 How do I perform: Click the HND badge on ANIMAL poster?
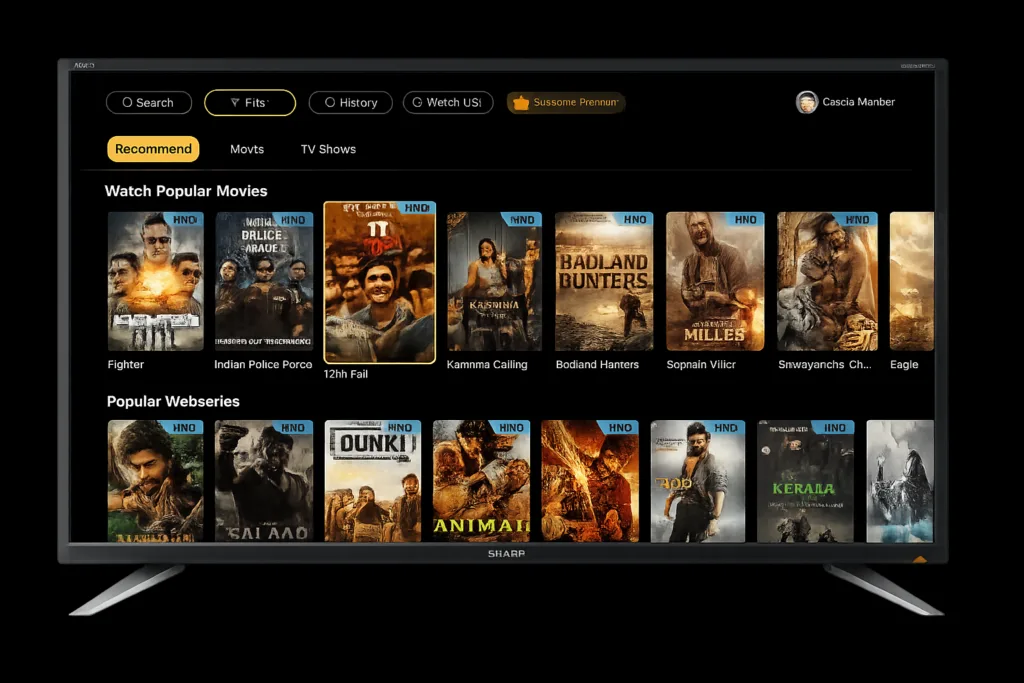(x=511, y=428)
